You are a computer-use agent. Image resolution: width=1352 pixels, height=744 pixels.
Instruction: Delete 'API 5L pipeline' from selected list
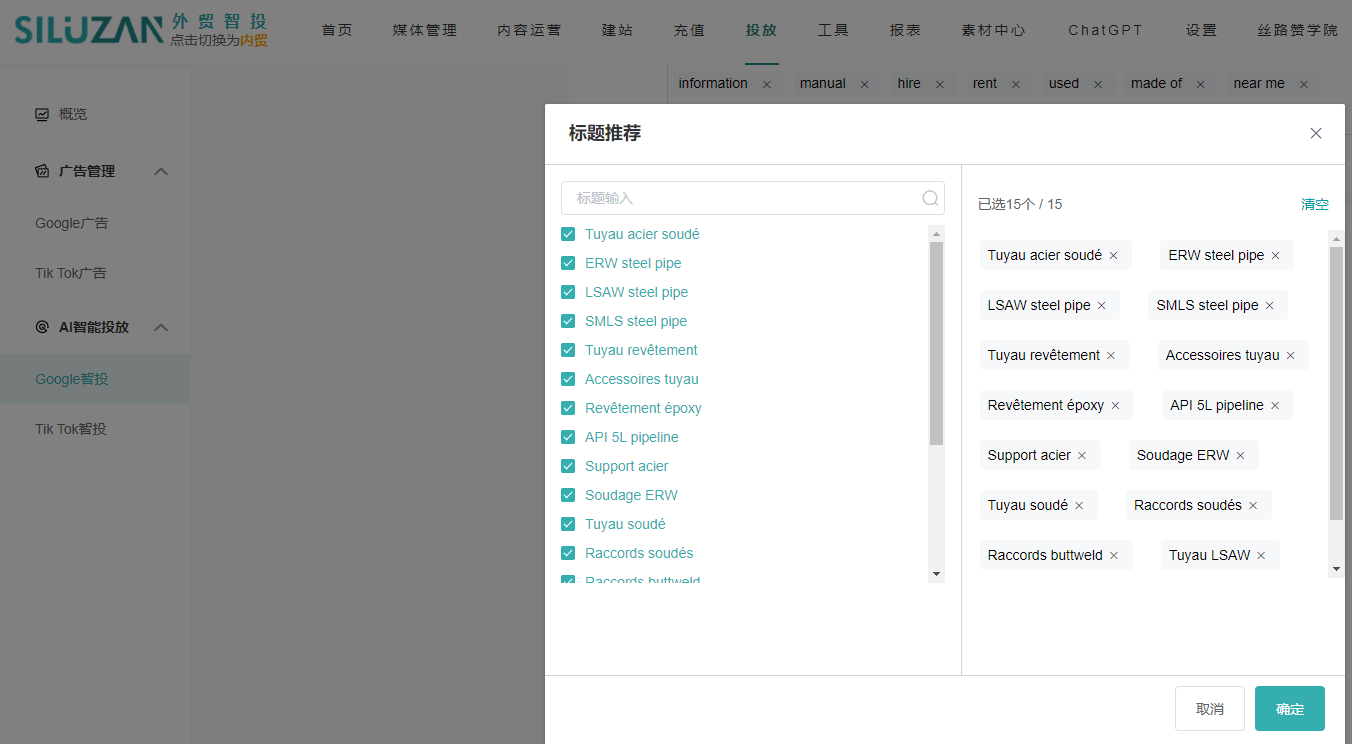click(1275, 405)
